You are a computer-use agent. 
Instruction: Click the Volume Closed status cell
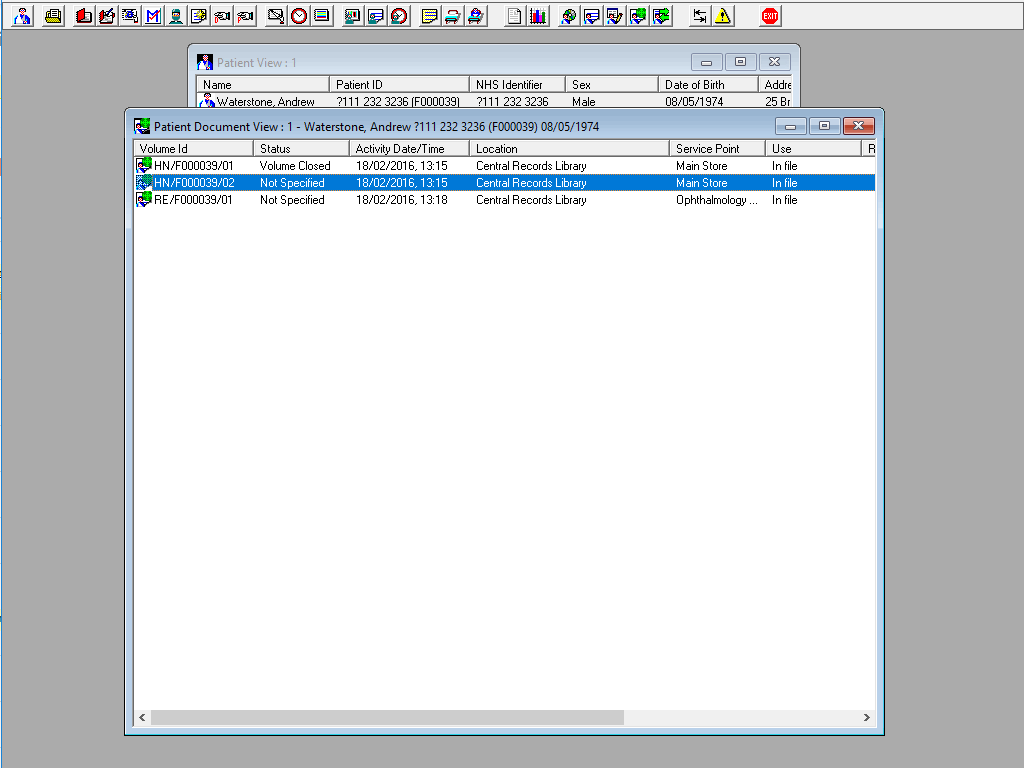[295, 166]
